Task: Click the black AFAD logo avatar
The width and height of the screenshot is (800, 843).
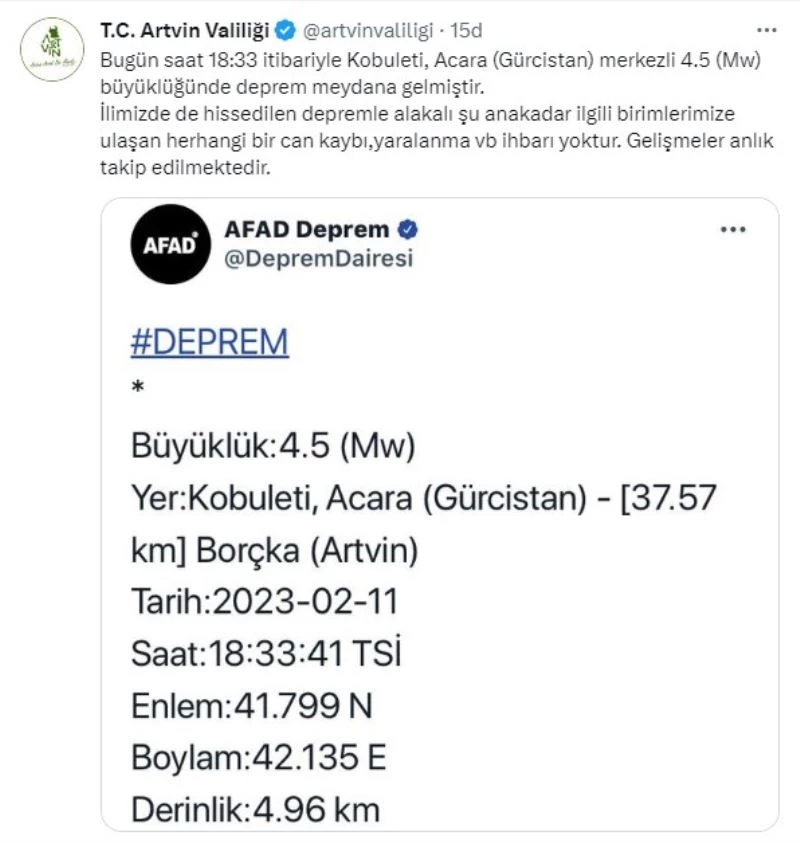Action: 170,244
